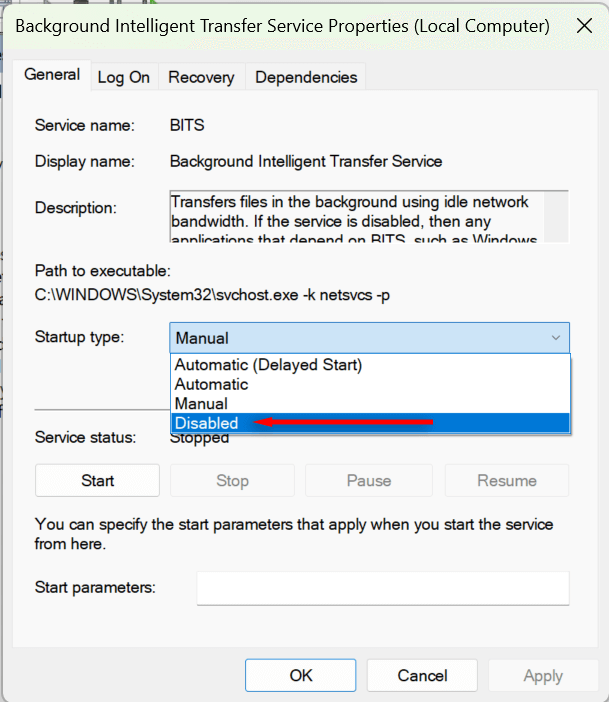This screenshot has width=609, height=702.
Task: Dismiss the dialog with Cancel
Action: pyautogui.click(x=422, y=676)
